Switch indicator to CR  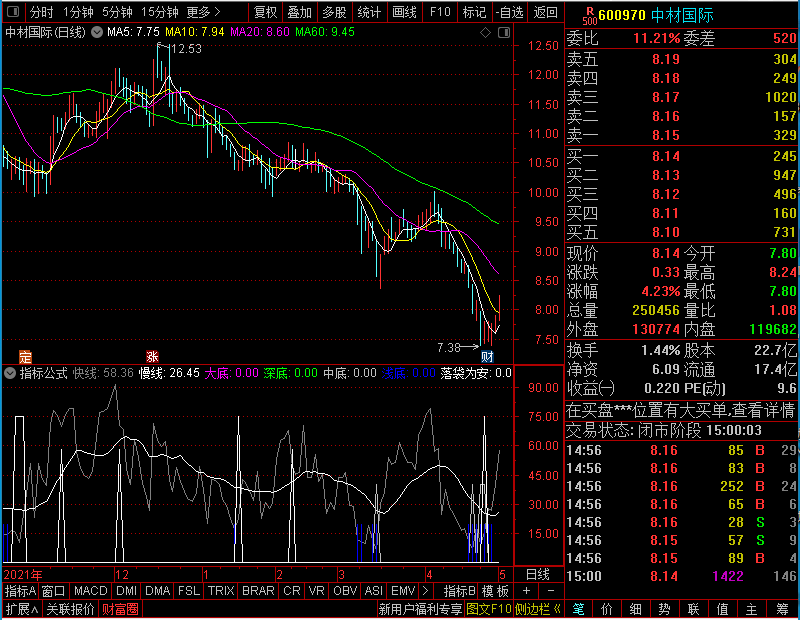(x=292, y=591)
